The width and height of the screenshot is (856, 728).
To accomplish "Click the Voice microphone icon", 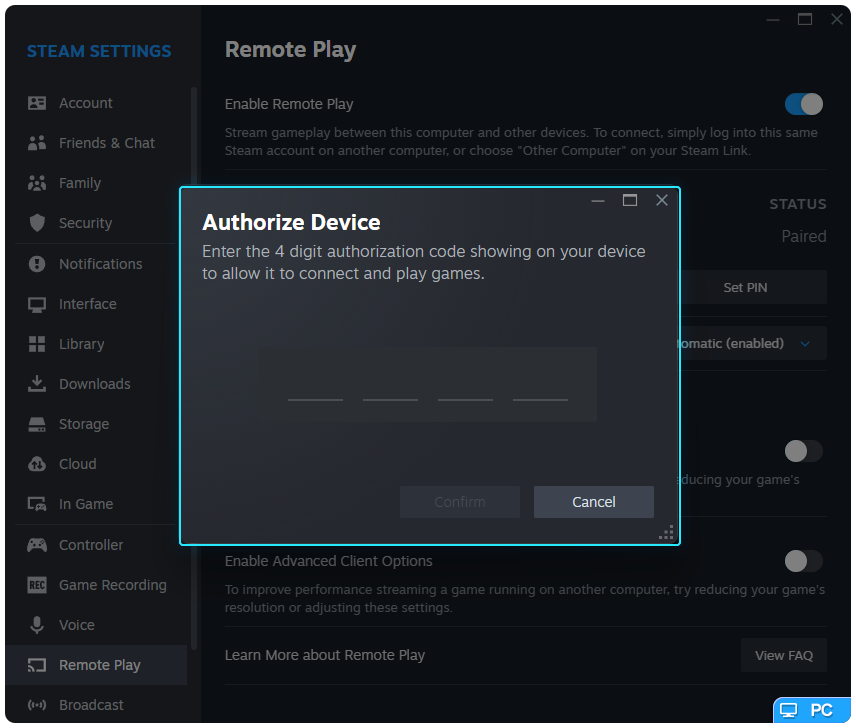I will tap(37, 625).
